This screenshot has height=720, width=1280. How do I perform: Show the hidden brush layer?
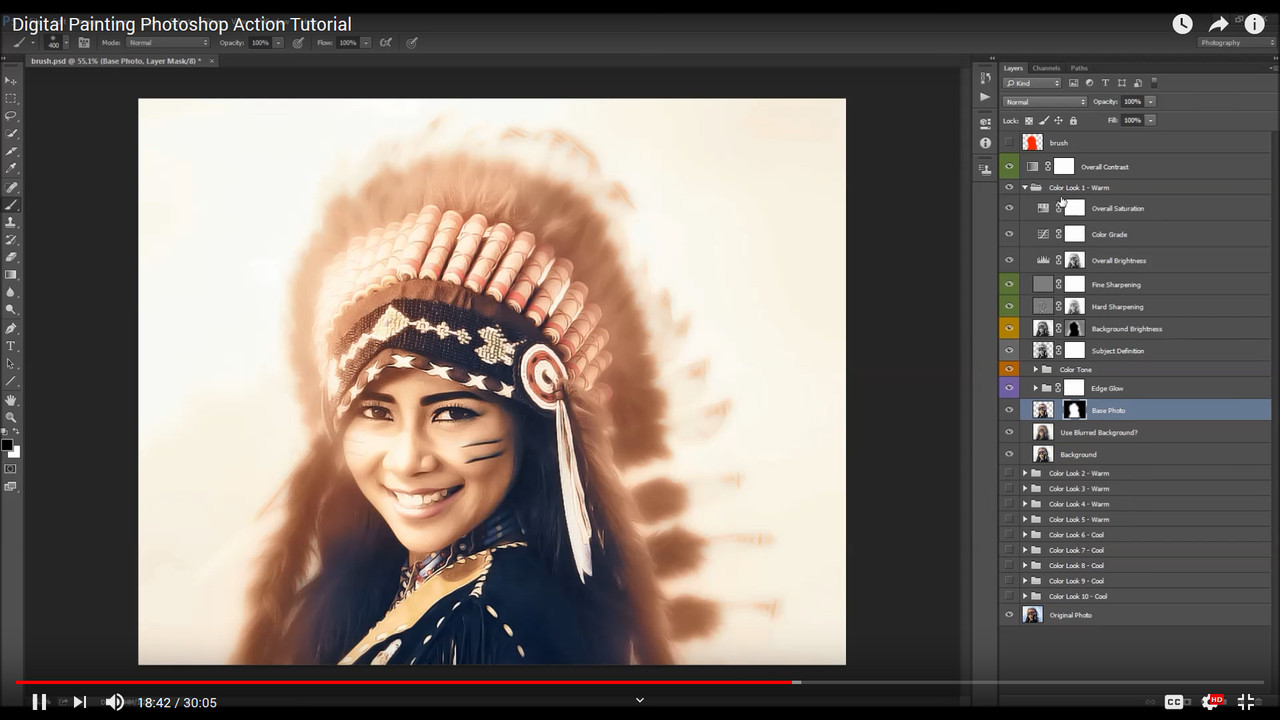(1009, 143)
